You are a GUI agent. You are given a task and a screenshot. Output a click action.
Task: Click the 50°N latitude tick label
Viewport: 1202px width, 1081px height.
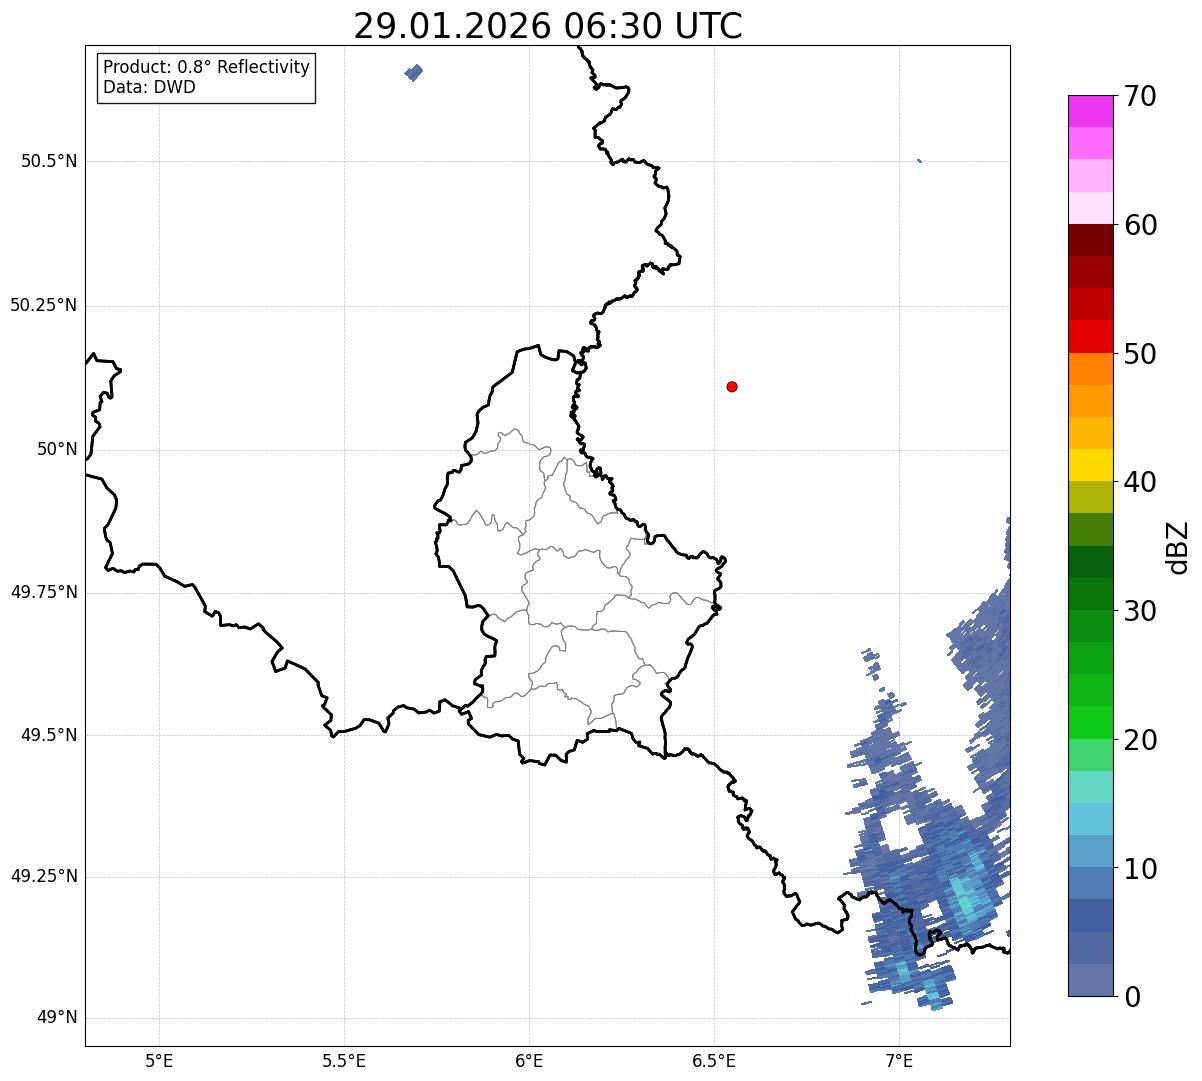[57, 449]
